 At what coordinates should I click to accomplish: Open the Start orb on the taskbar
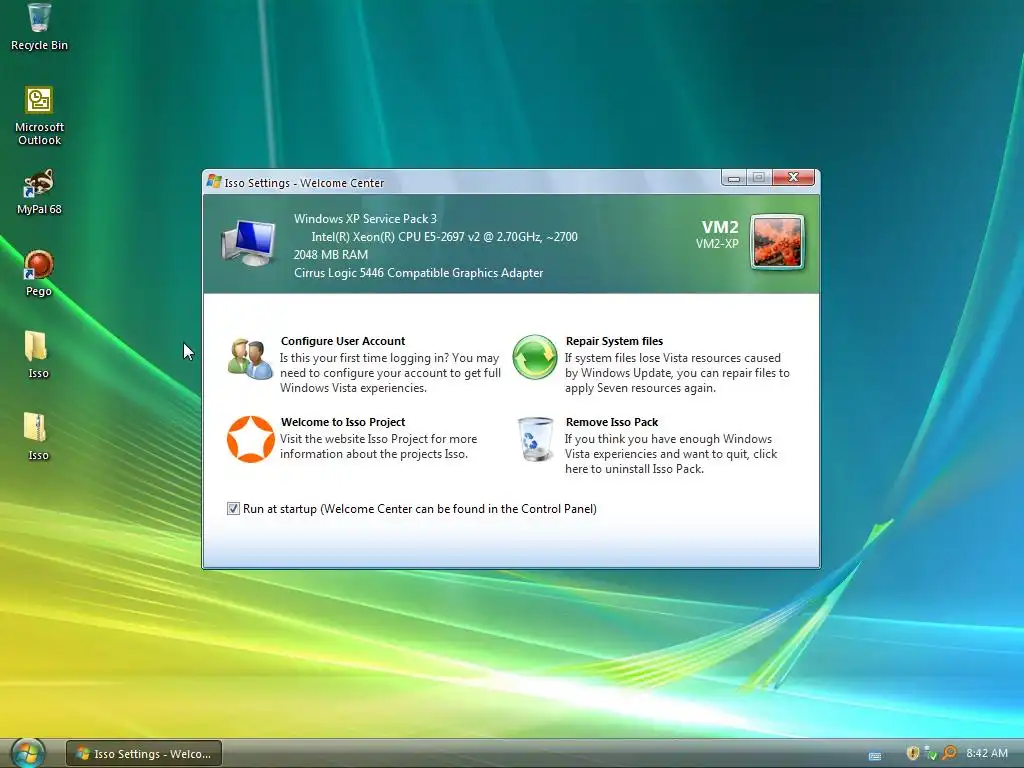point(28,753)
